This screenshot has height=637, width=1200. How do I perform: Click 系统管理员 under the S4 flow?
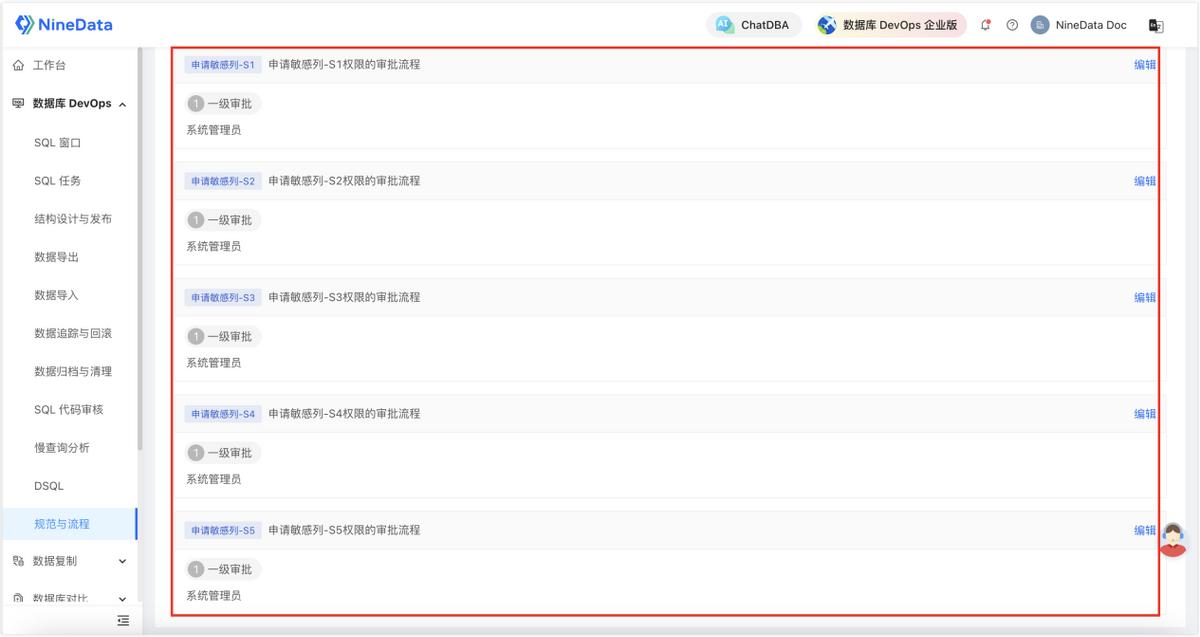[214, 479]
